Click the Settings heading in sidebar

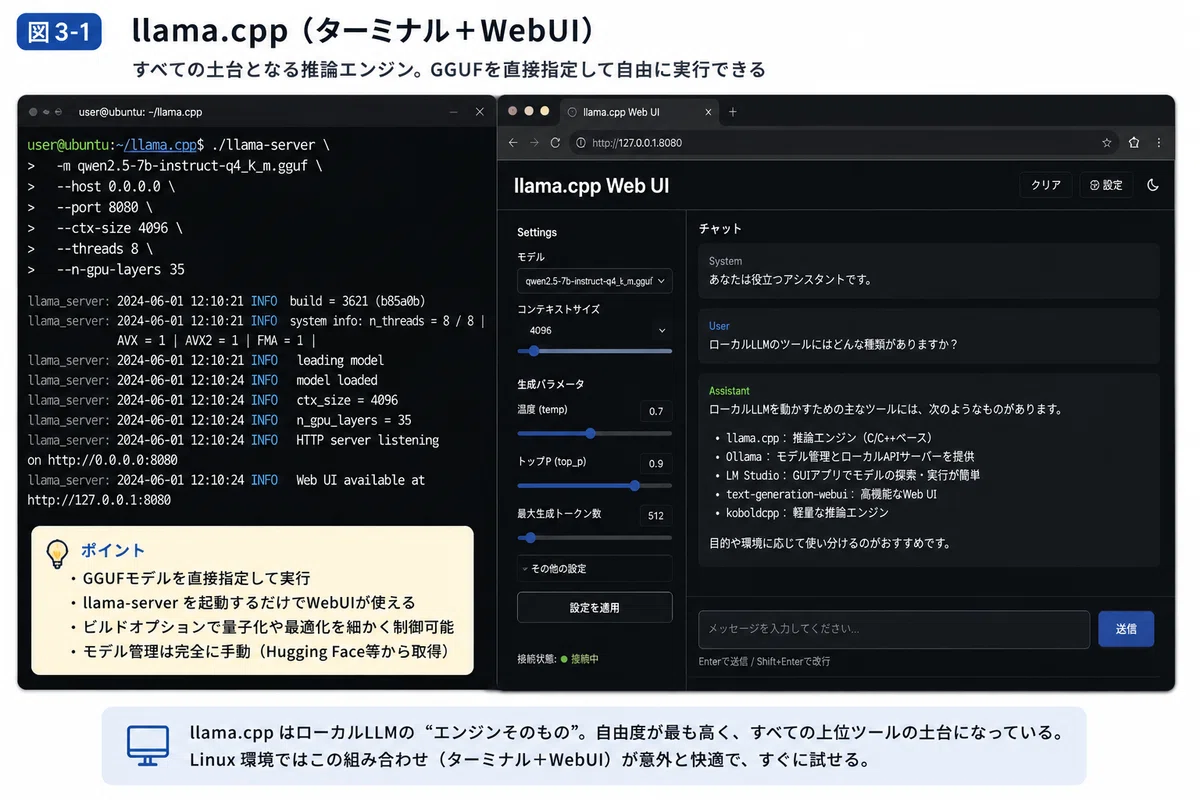[537, 232]
